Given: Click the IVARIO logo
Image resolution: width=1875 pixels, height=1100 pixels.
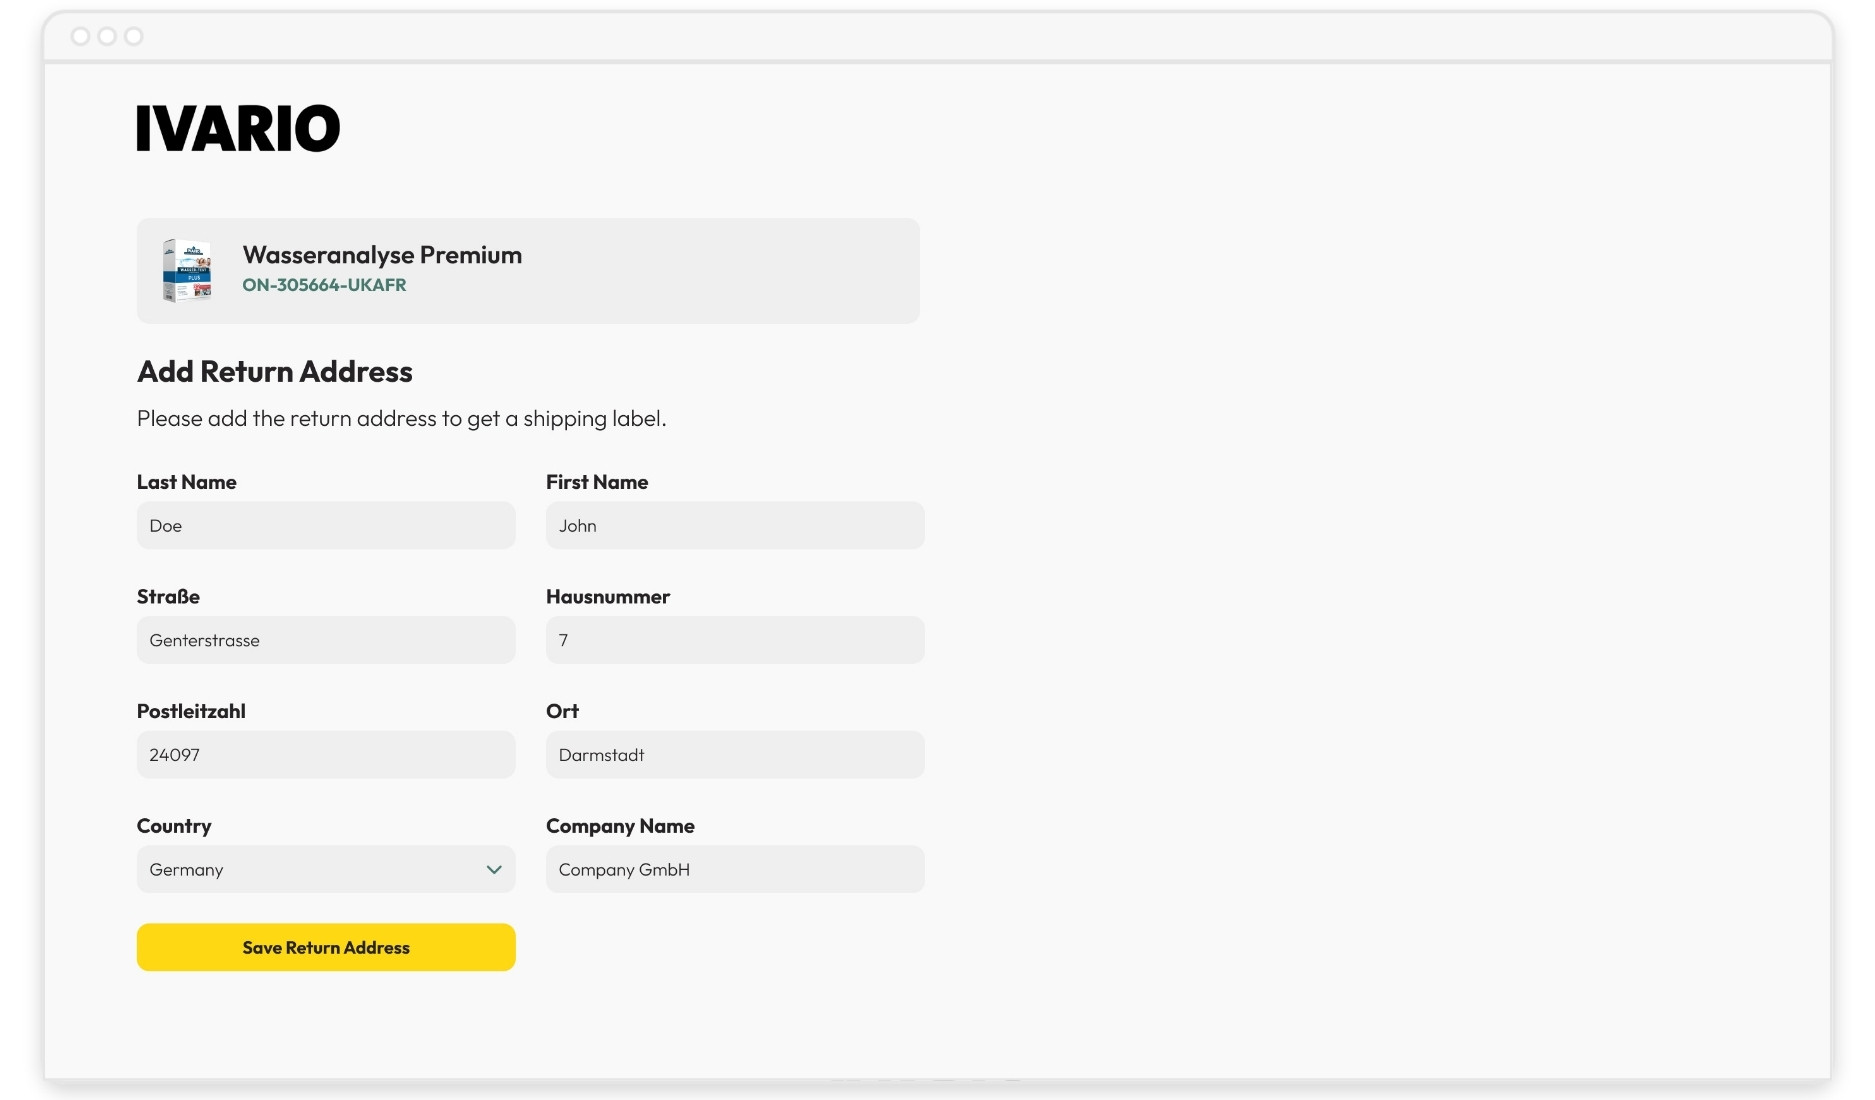Looking at the screenshot, I should click(x=238, y=128).
